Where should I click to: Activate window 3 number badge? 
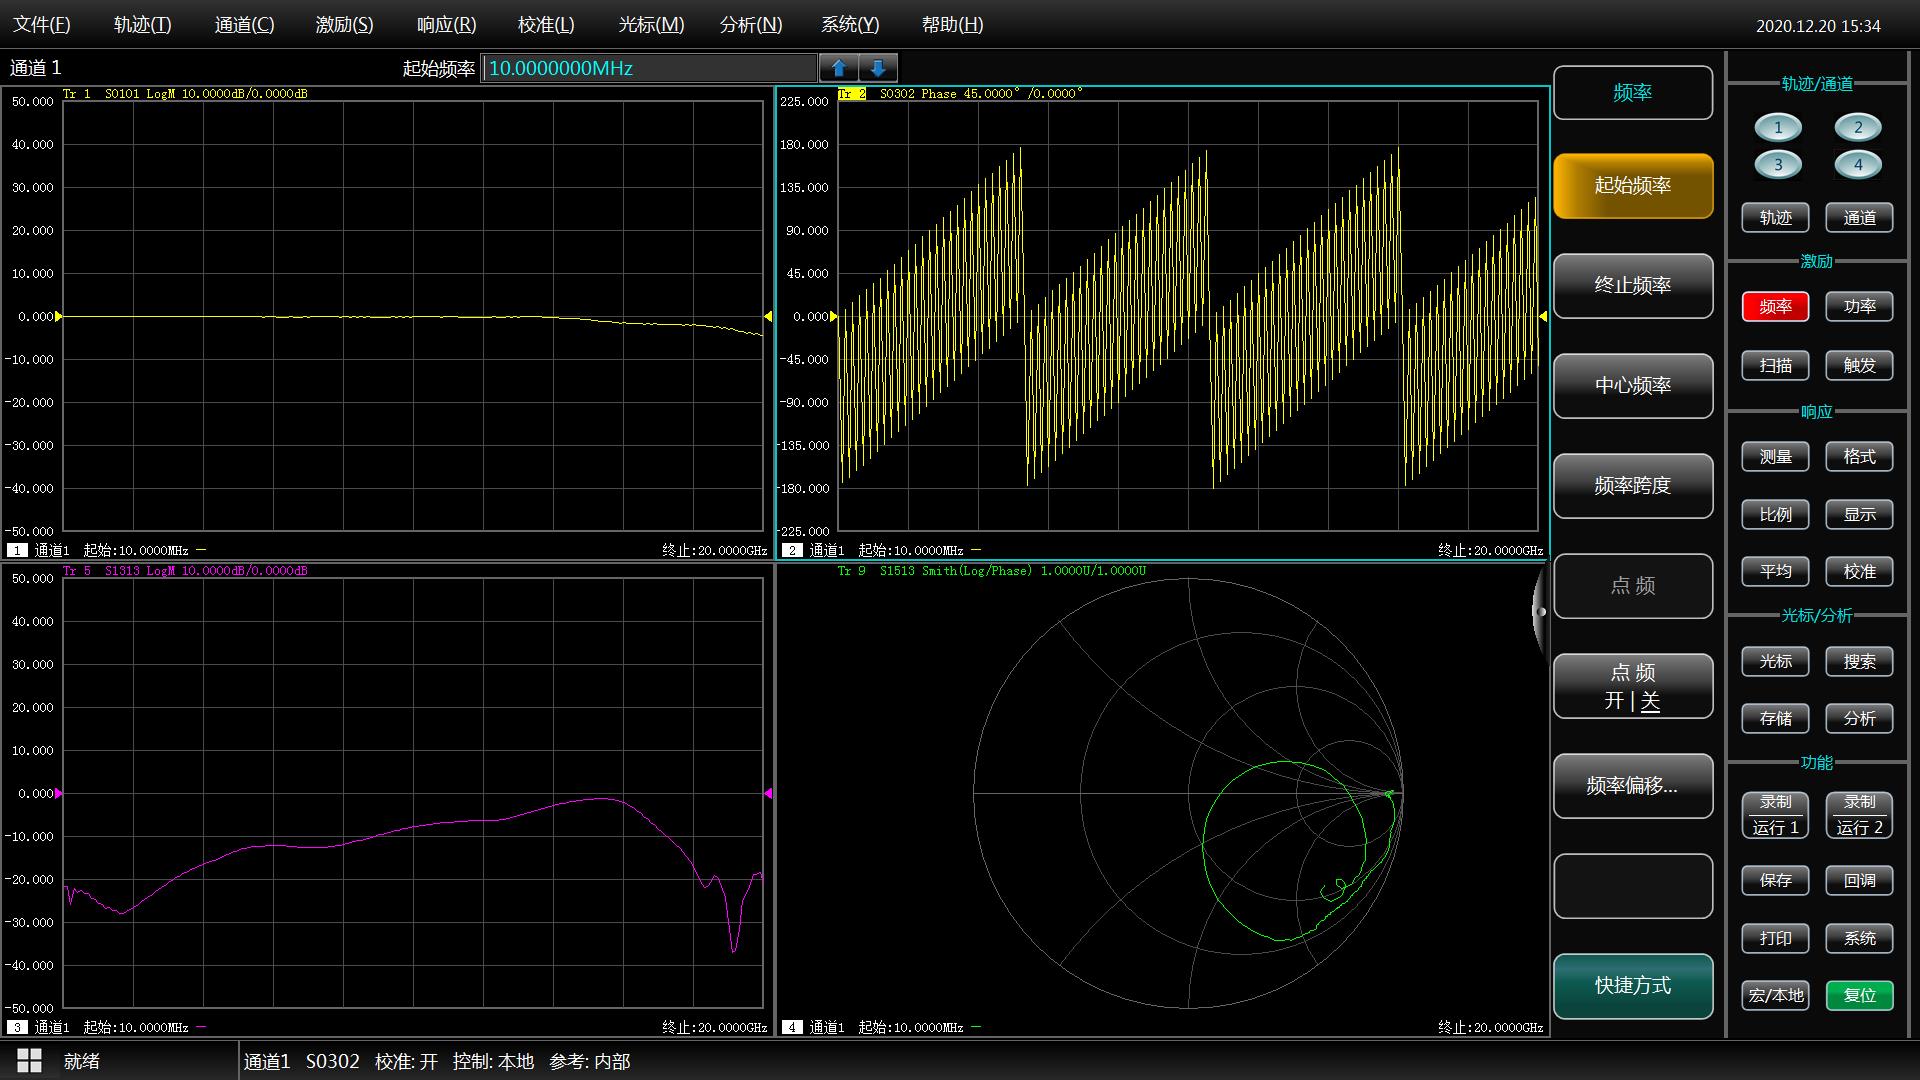click(x=17, y=1027)
